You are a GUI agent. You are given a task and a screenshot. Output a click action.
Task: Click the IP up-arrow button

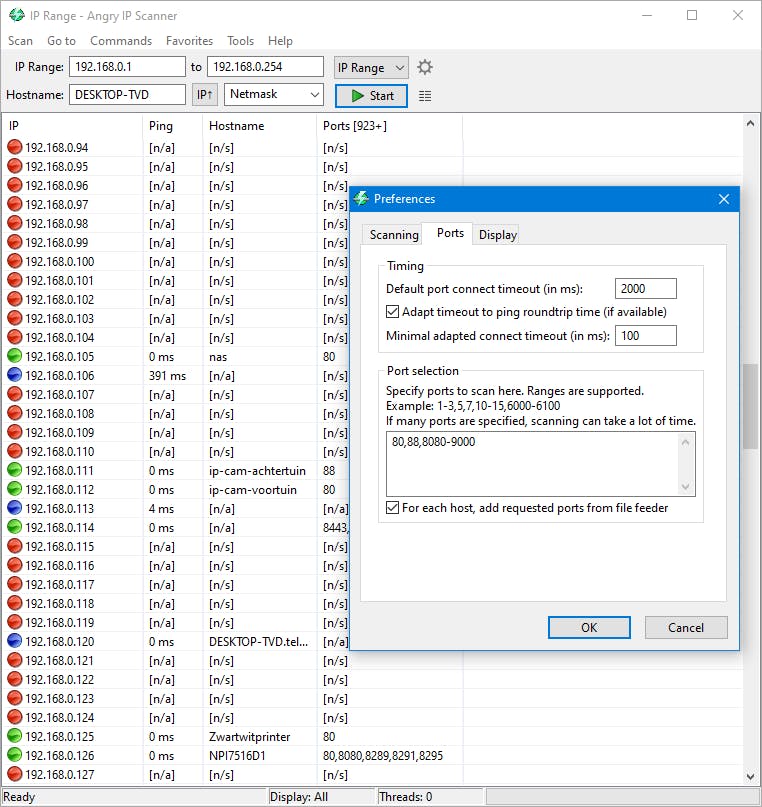coord(205,95)
